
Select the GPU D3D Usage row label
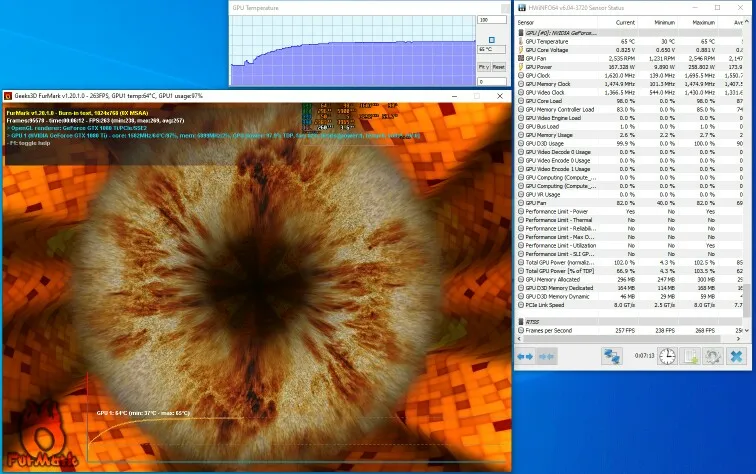(544, 144)
